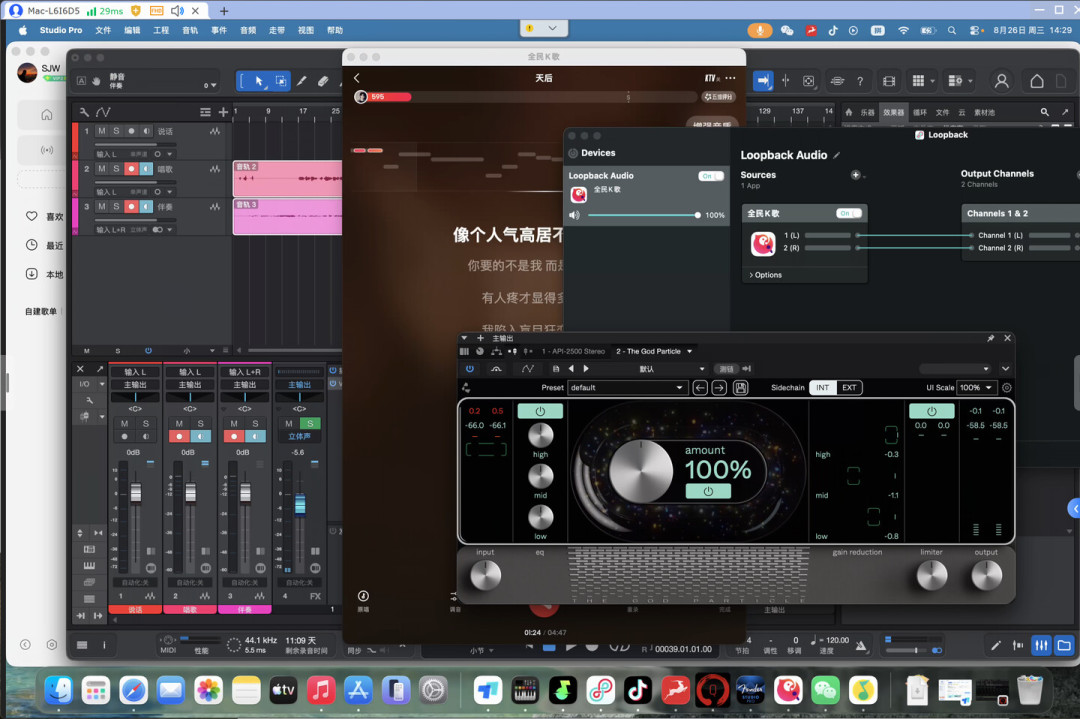Open track settings wrench icon
1080x719 pixels.
(x=84, y=112)
